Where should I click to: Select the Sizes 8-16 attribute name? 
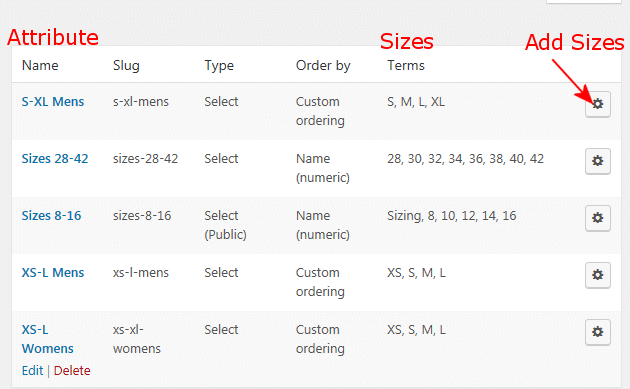51,216
